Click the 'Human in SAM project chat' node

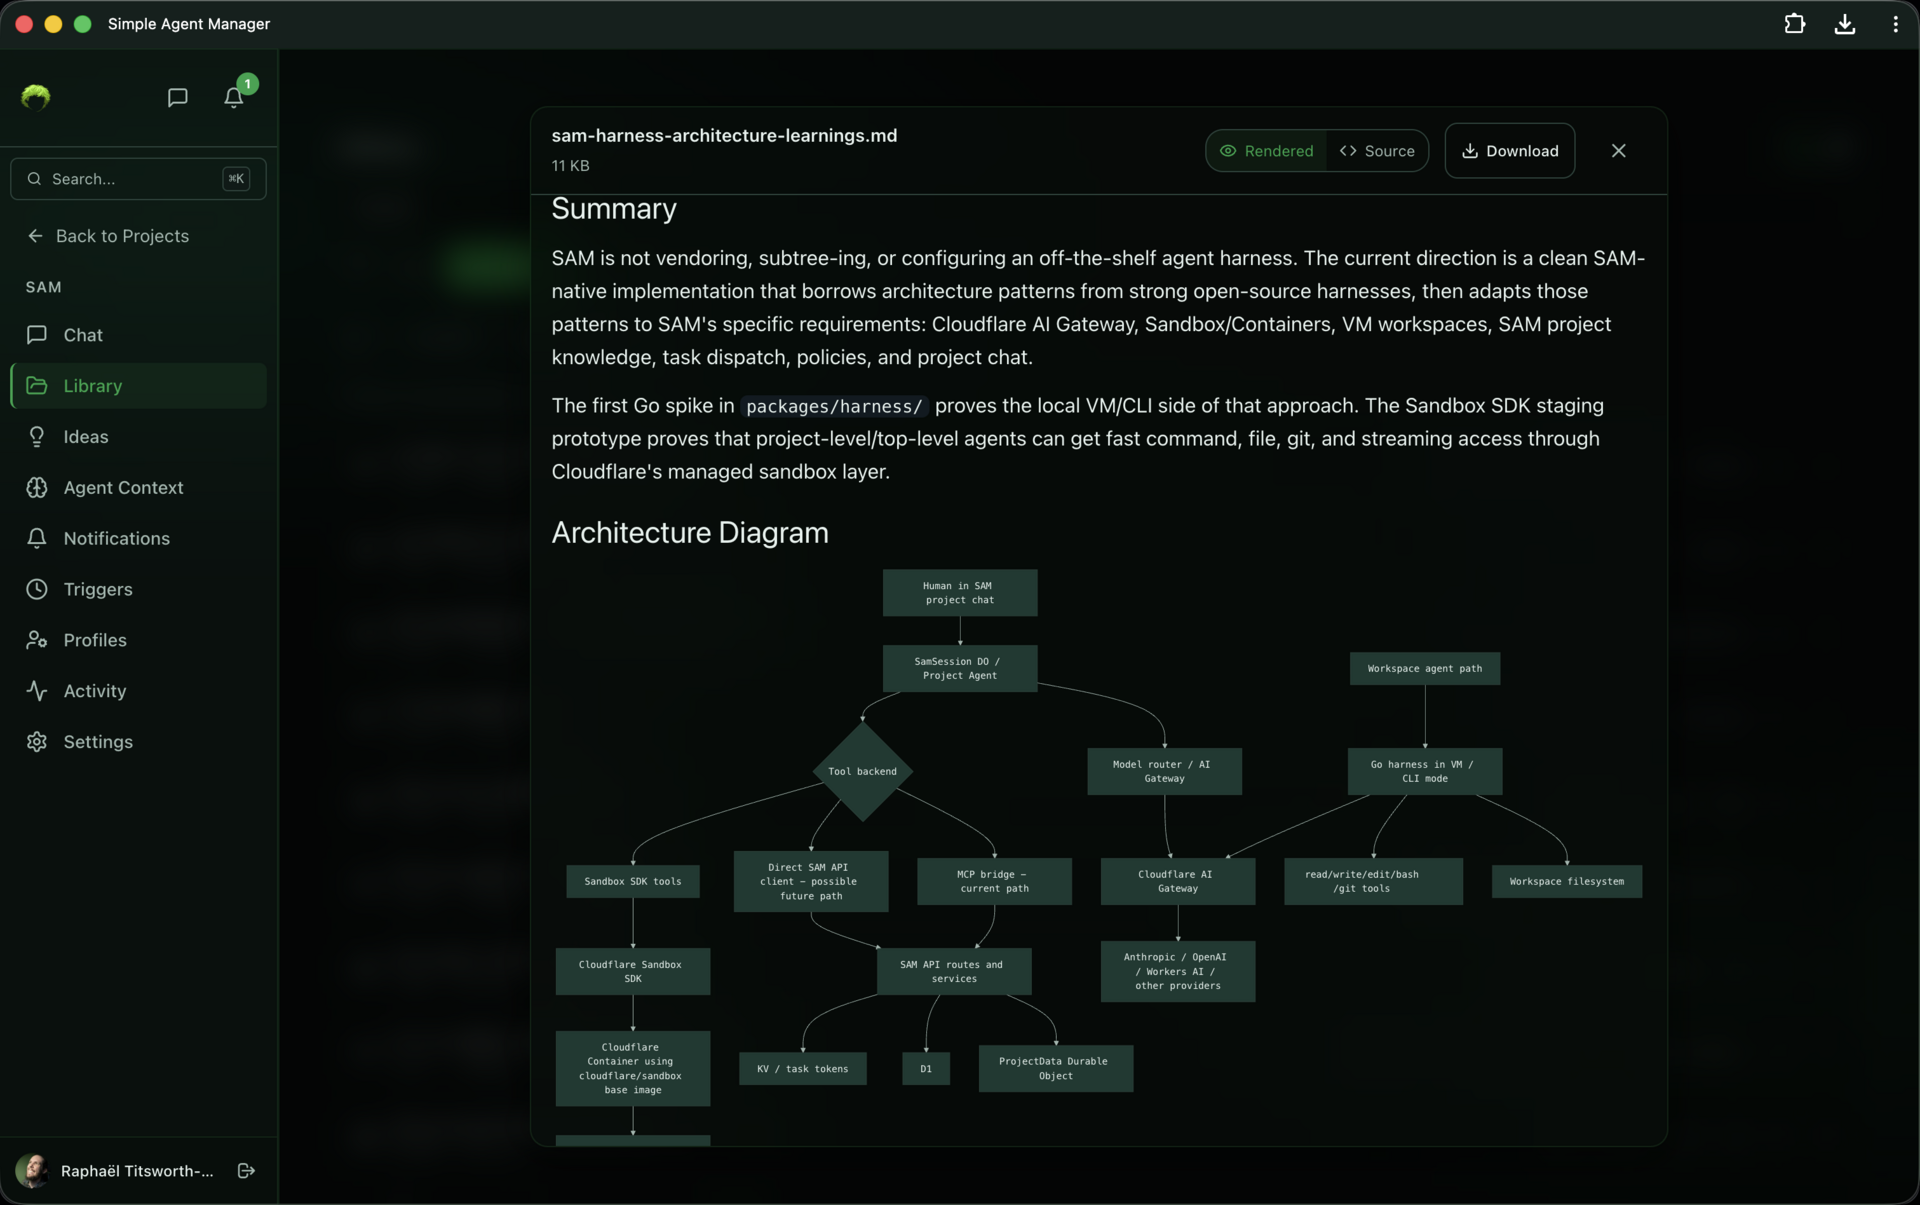click(x=959, y=593)
